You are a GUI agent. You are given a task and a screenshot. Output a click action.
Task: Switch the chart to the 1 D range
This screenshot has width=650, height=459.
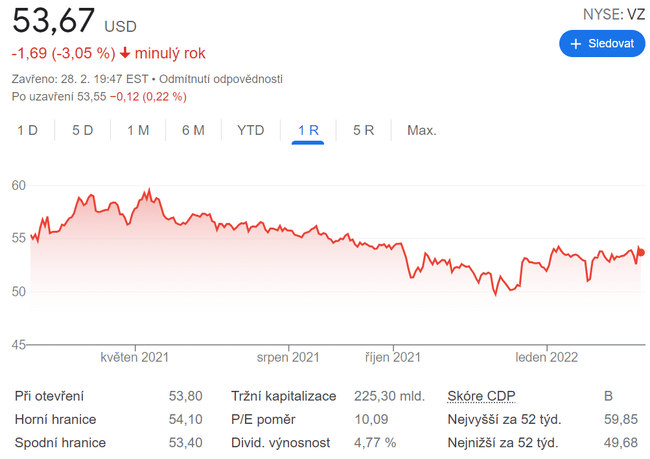(27, 130)
